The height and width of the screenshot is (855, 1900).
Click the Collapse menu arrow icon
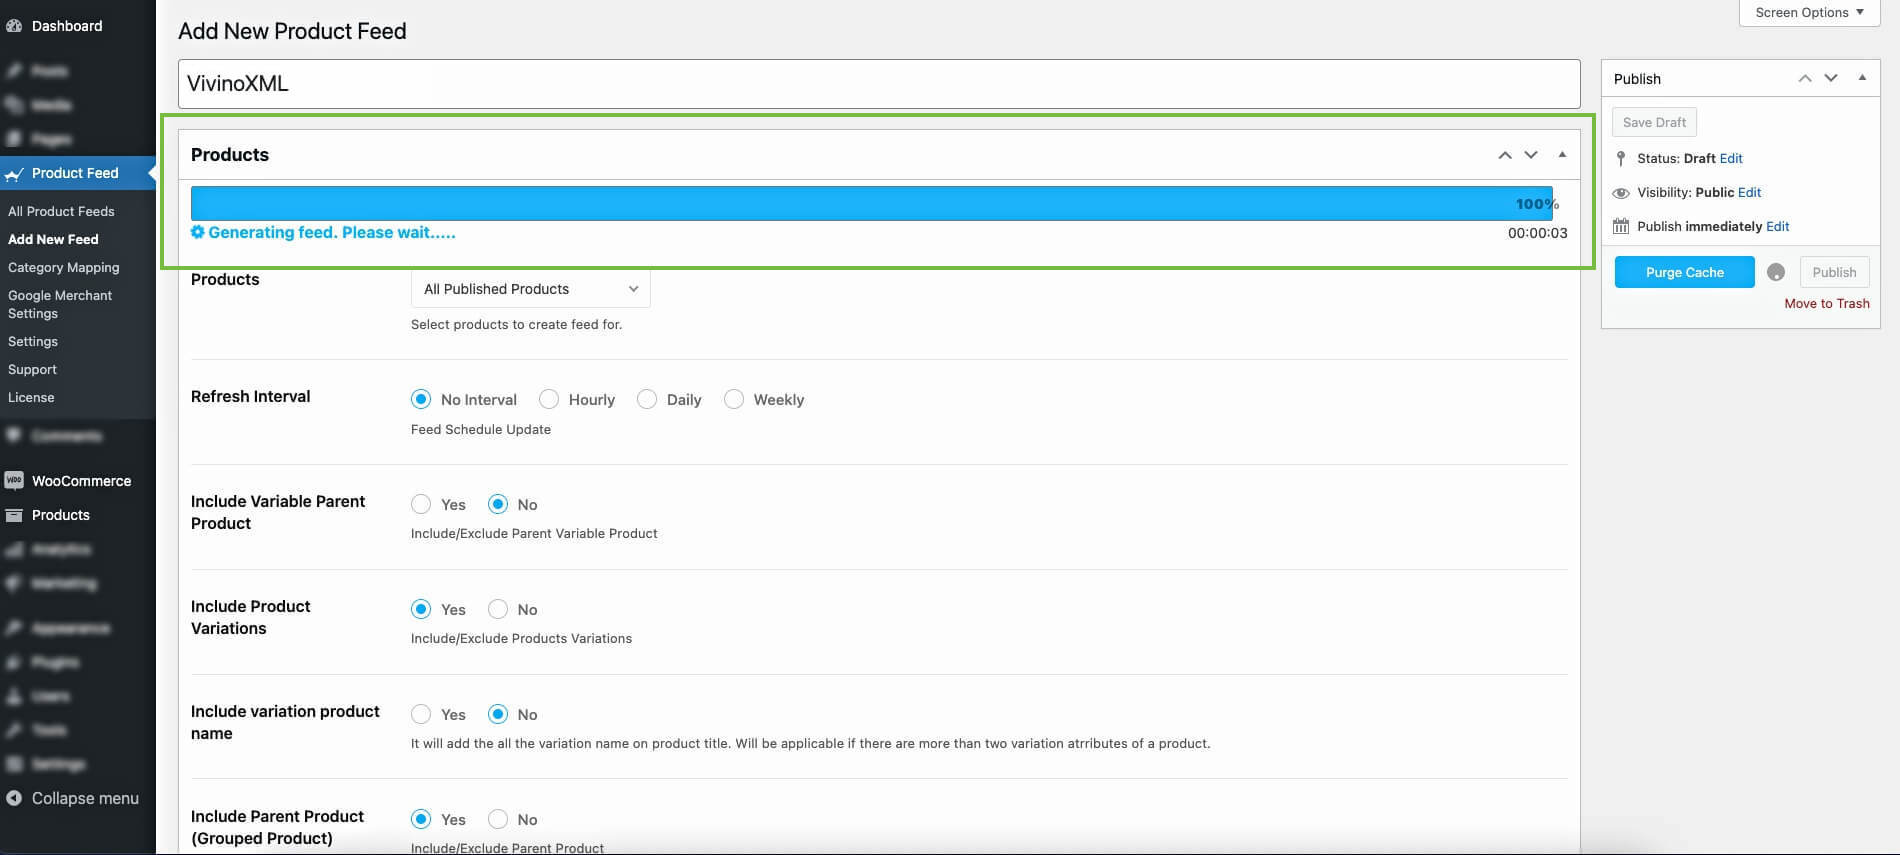pos(14,798)
